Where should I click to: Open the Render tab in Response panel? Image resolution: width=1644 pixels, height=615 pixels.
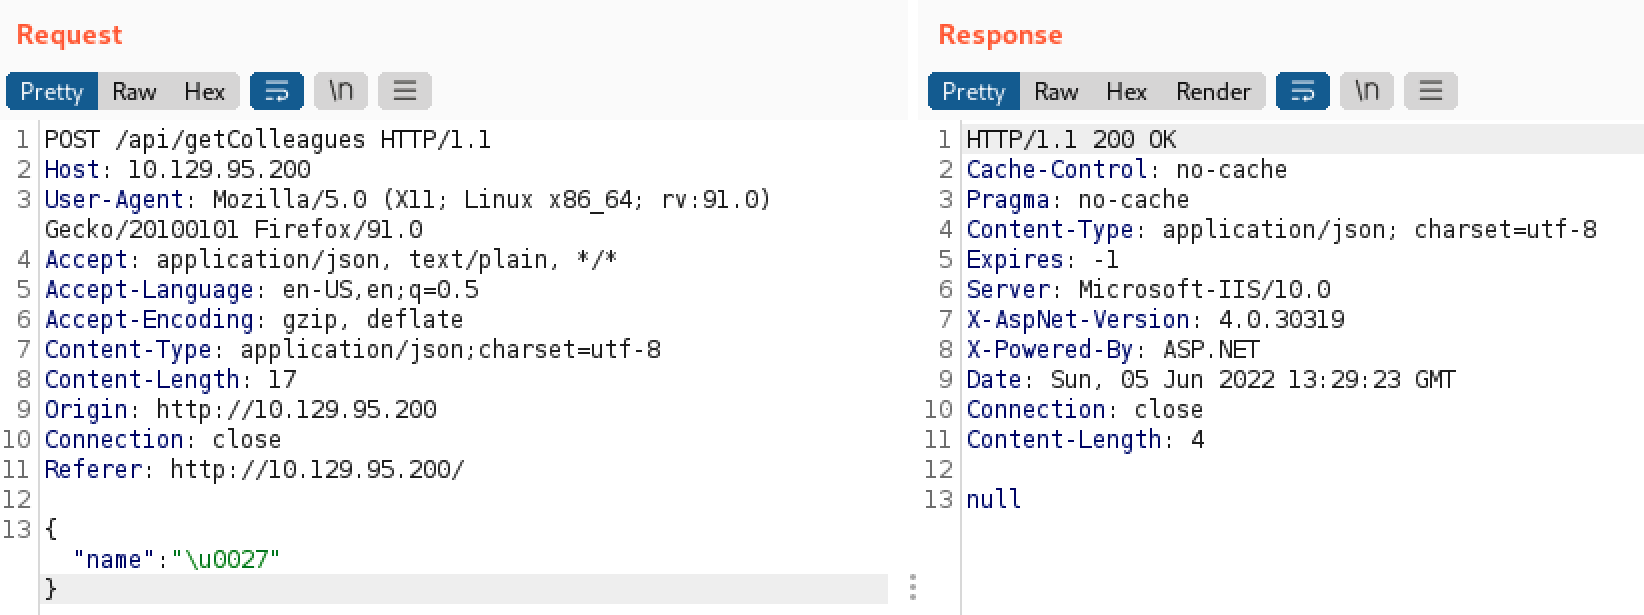point(1213,91)
